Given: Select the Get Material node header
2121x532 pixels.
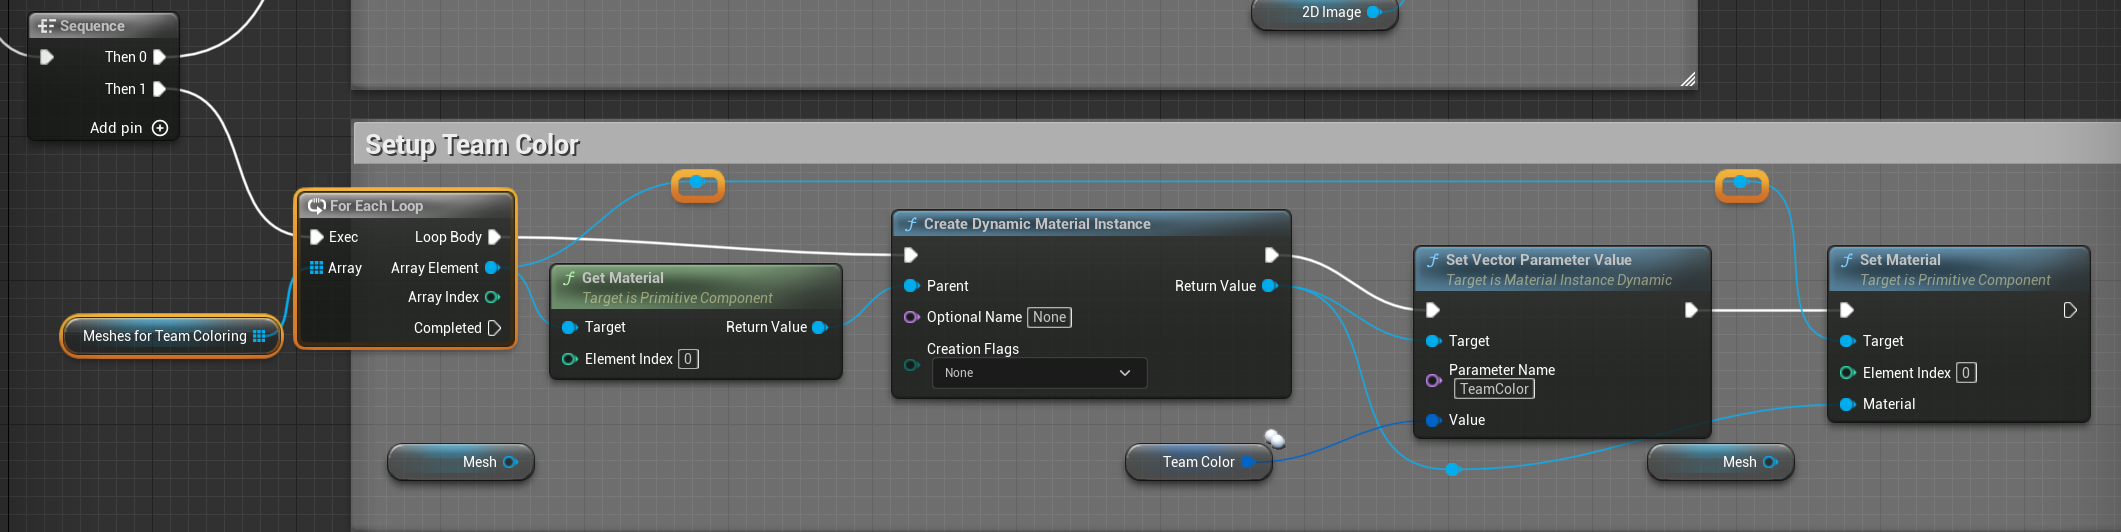Looking at the screenshot, I should [x=696, y=287].
